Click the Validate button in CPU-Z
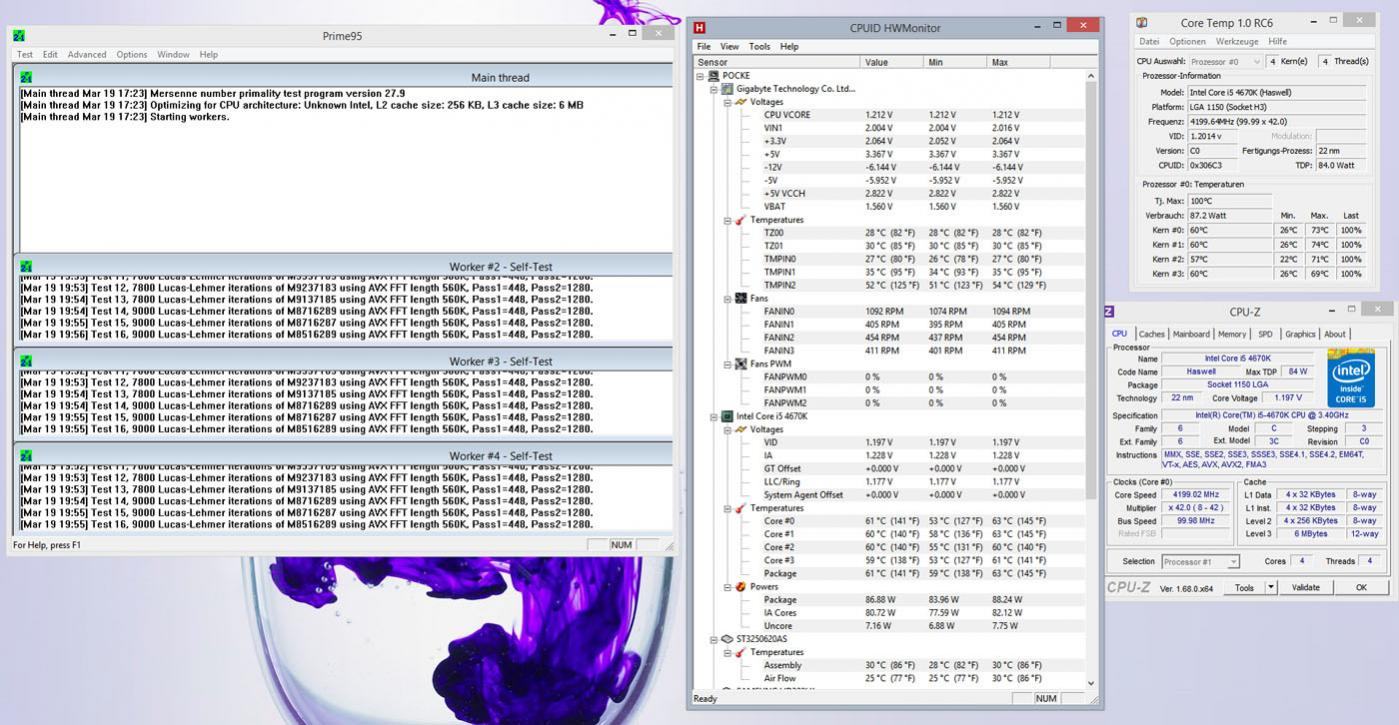 [x=1305, y=587]
